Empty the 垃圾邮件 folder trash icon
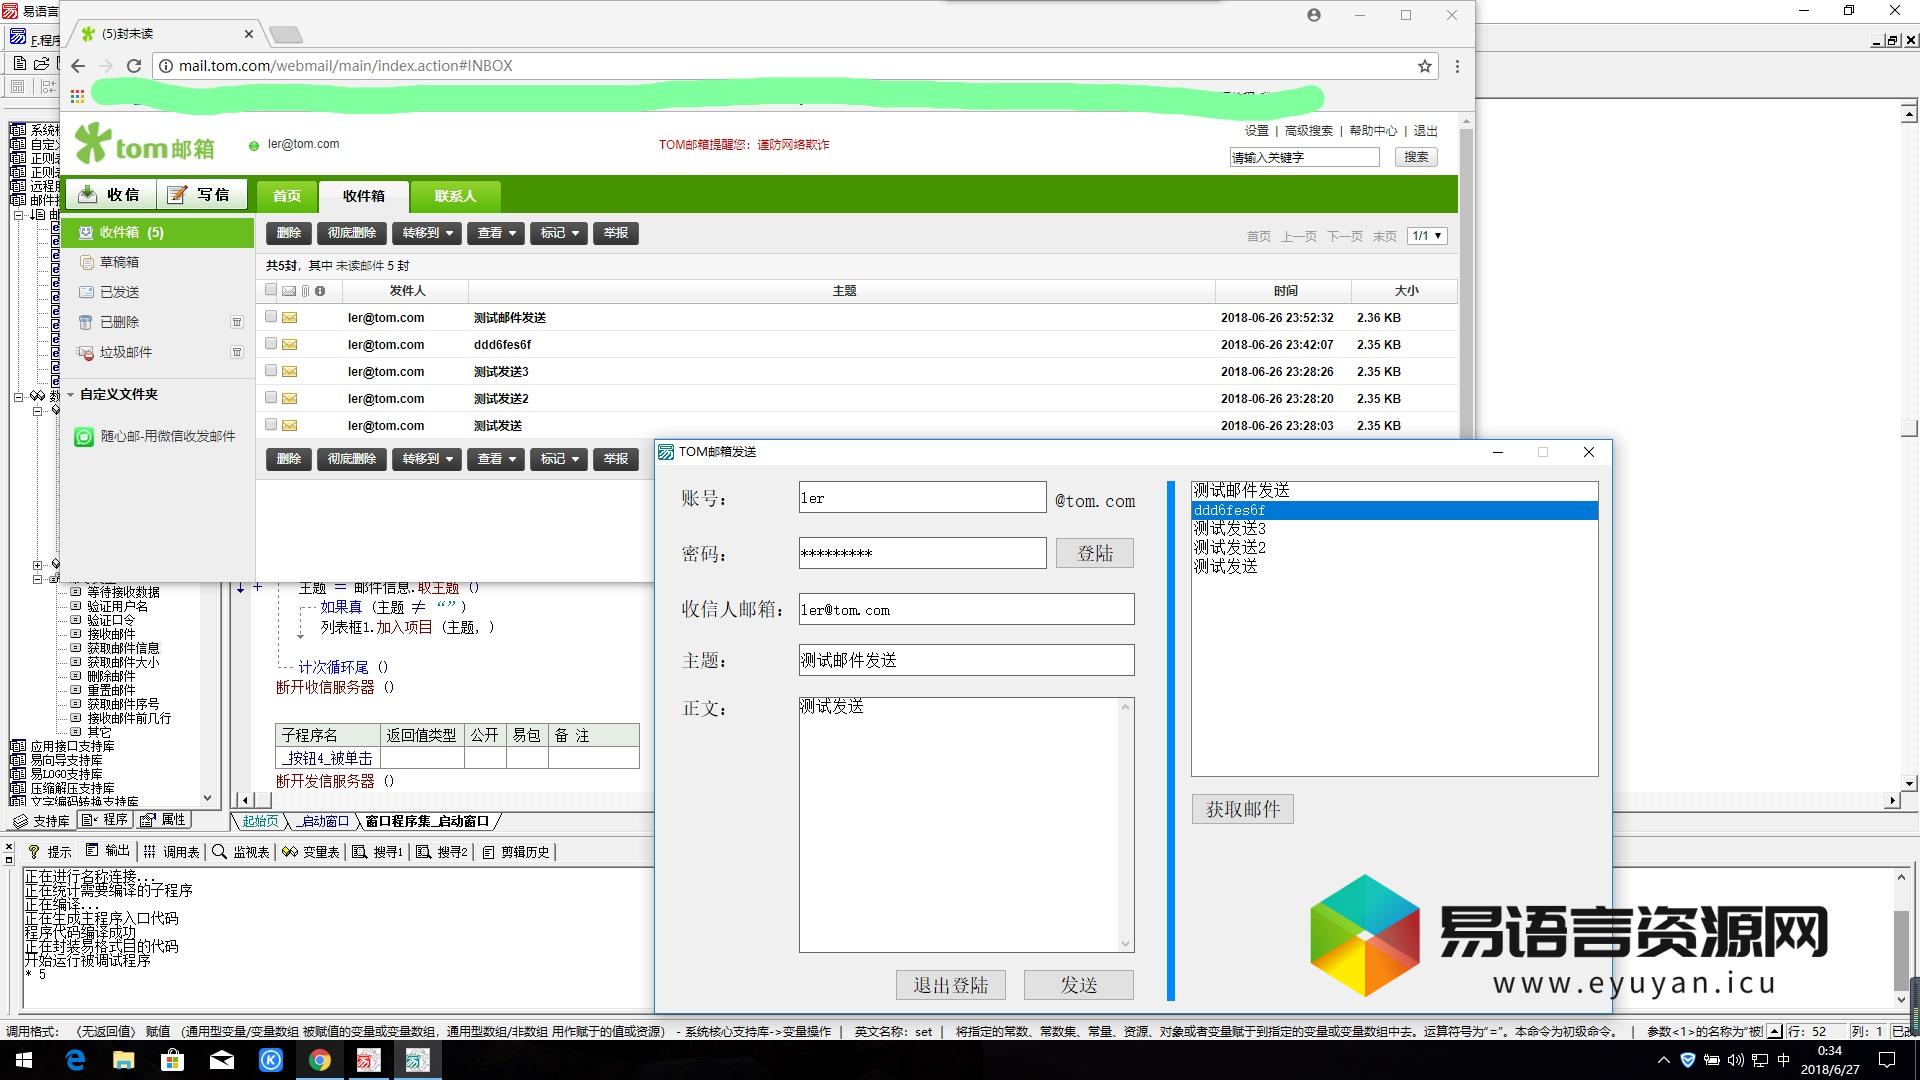The image size is (1920, 1080). 237,352
